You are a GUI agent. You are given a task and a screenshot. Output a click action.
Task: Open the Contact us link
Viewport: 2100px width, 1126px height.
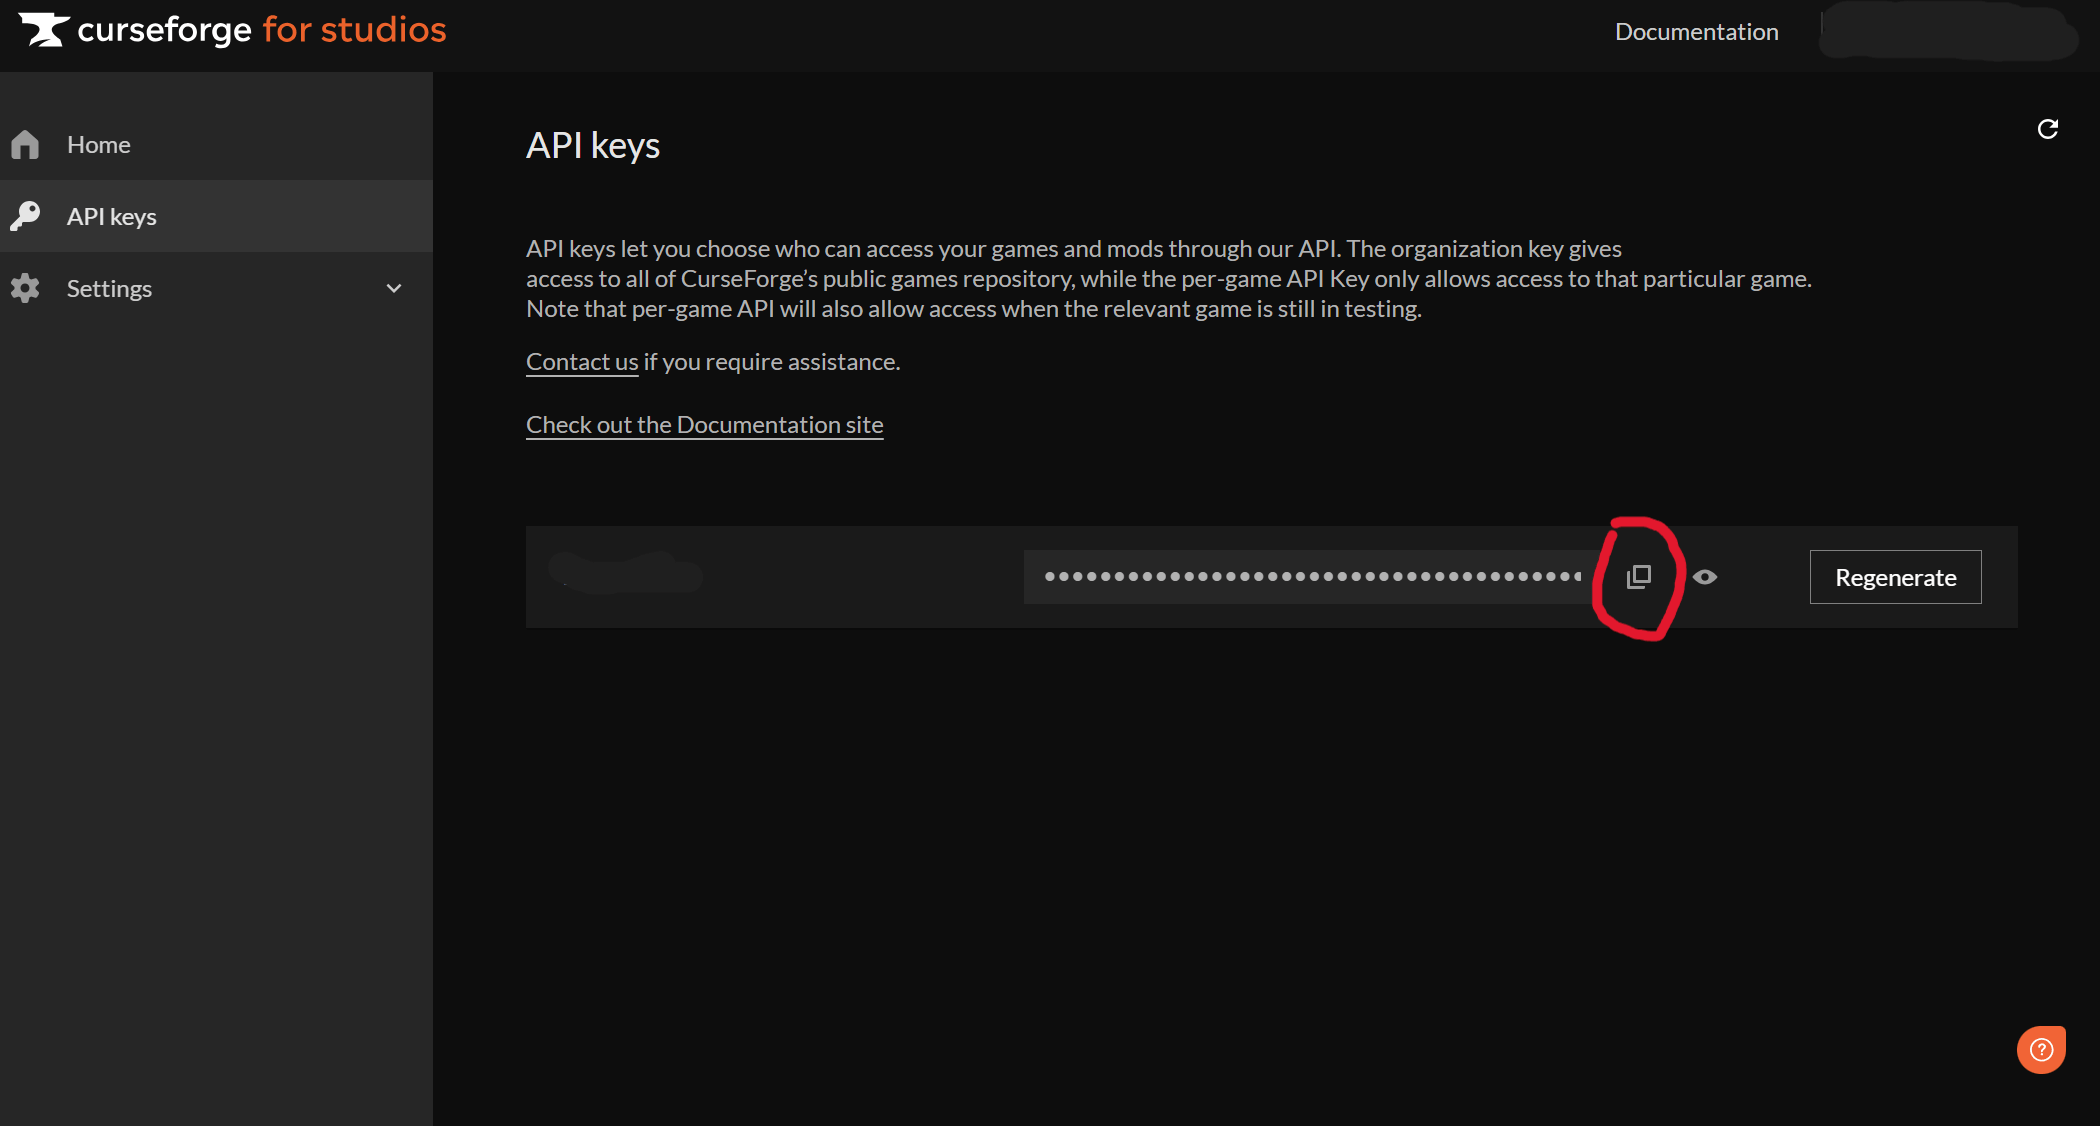click(x=582, y=362)
